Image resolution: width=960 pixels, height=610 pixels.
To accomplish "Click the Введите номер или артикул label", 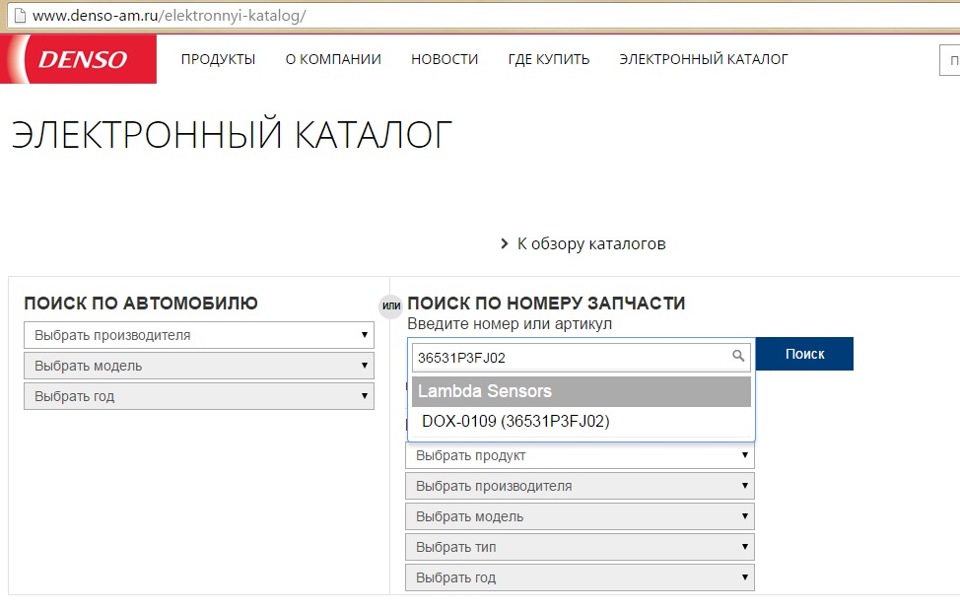I will 509,323.
